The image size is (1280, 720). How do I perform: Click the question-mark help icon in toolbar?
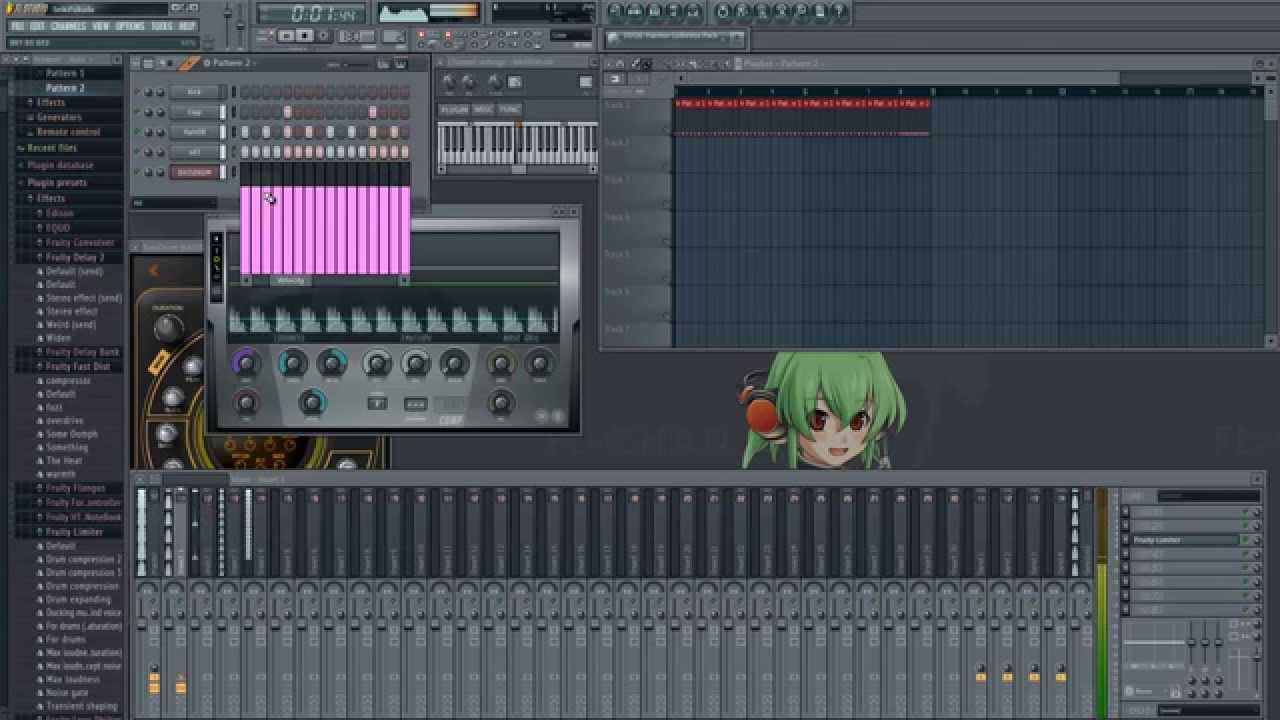840,12
